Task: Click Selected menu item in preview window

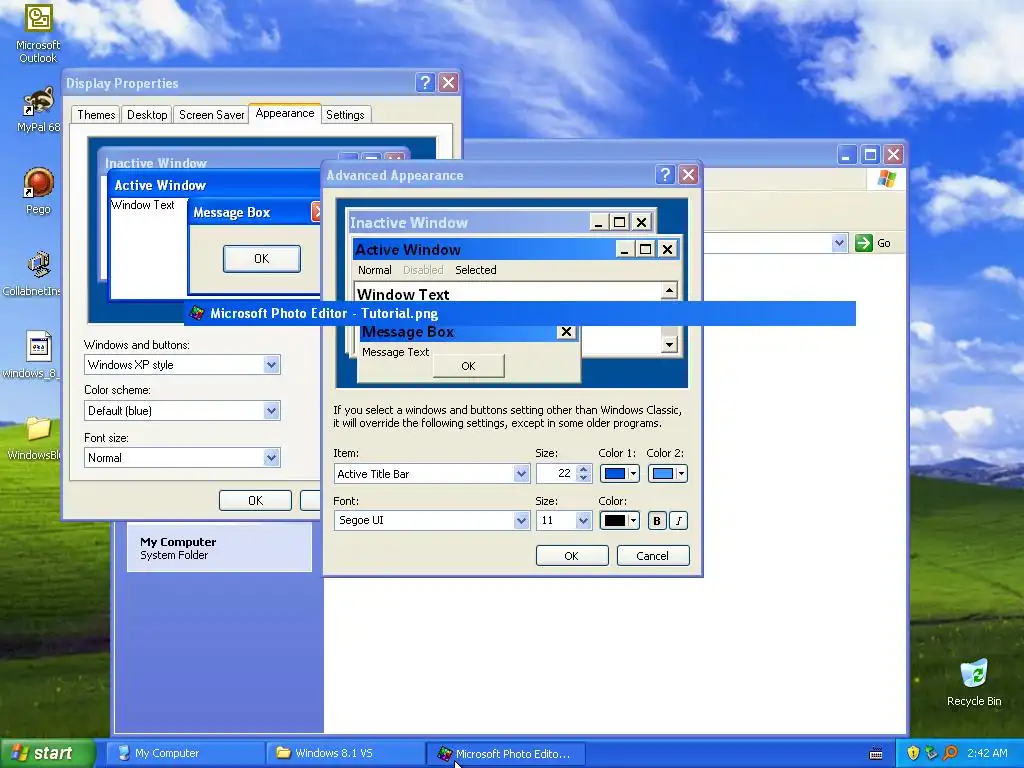Action: [x=475, y=270]
